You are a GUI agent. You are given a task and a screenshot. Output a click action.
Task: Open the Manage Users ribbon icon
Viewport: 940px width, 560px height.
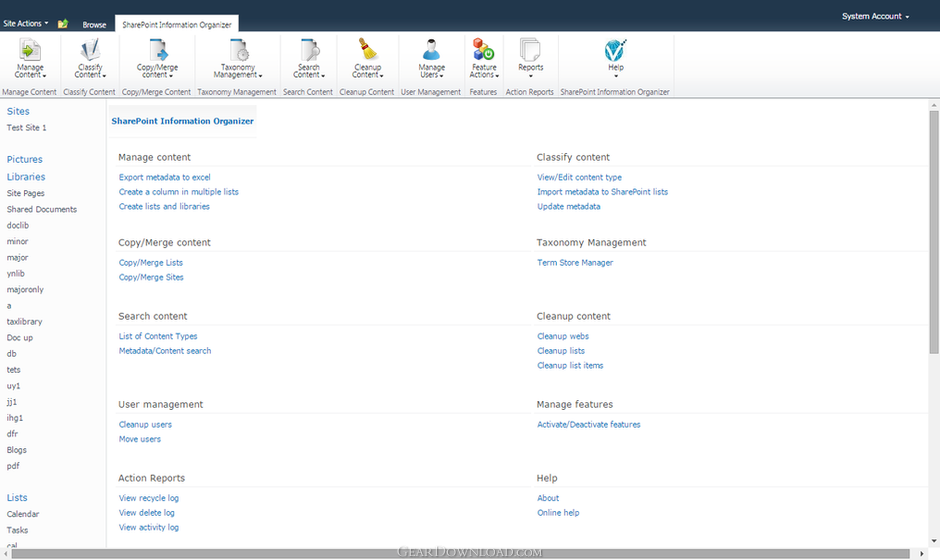point(432,49)
